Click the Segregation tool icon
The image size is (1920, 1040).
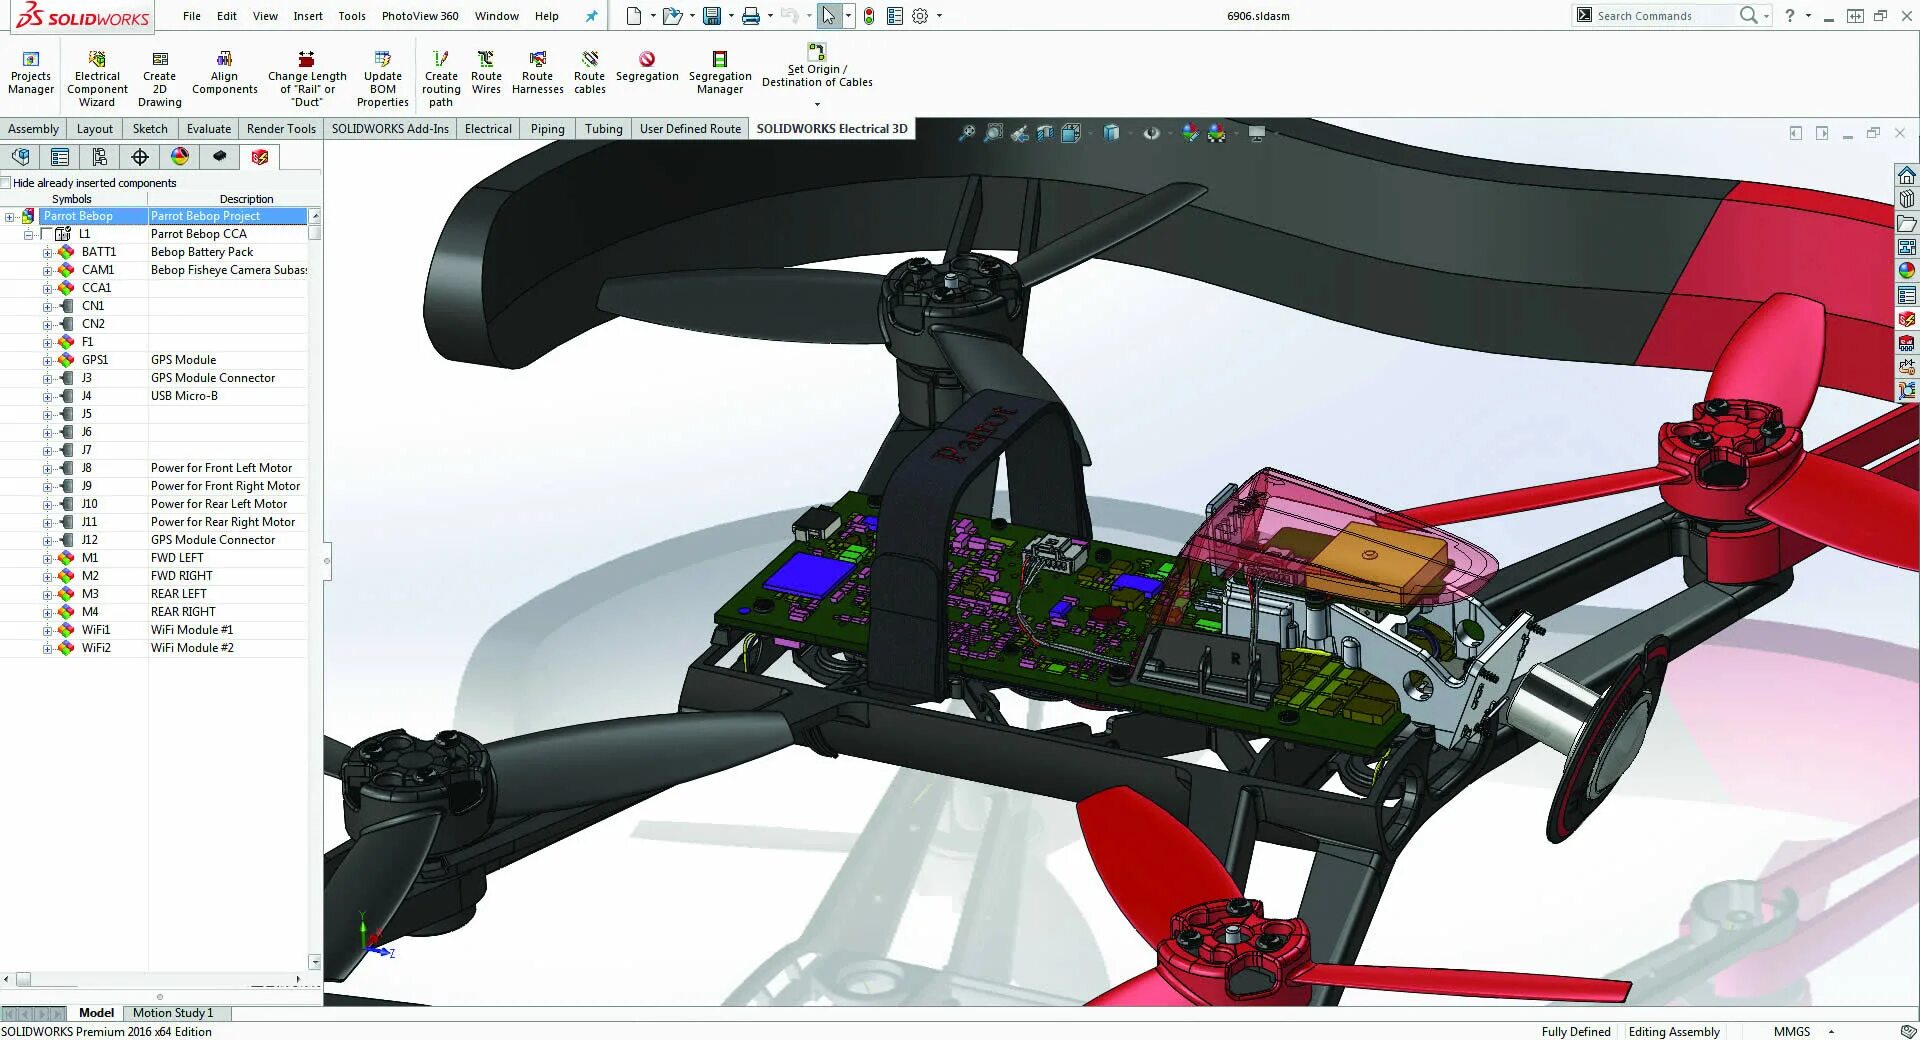(x=647, y=59)
